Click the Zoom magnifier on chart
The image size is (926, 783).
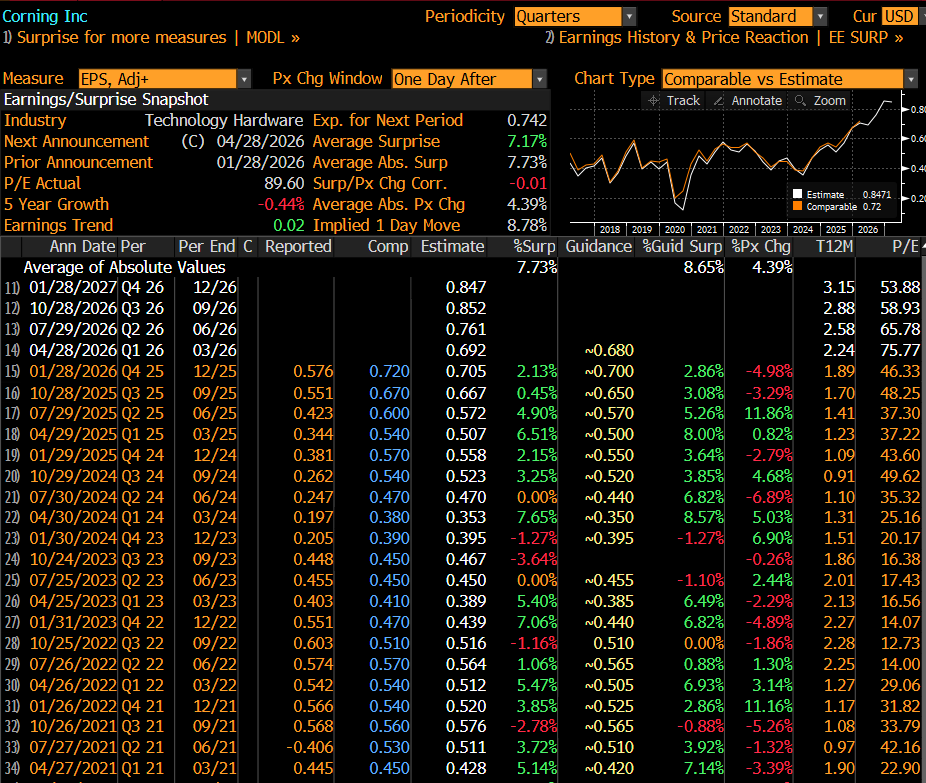tap(820, 100)
